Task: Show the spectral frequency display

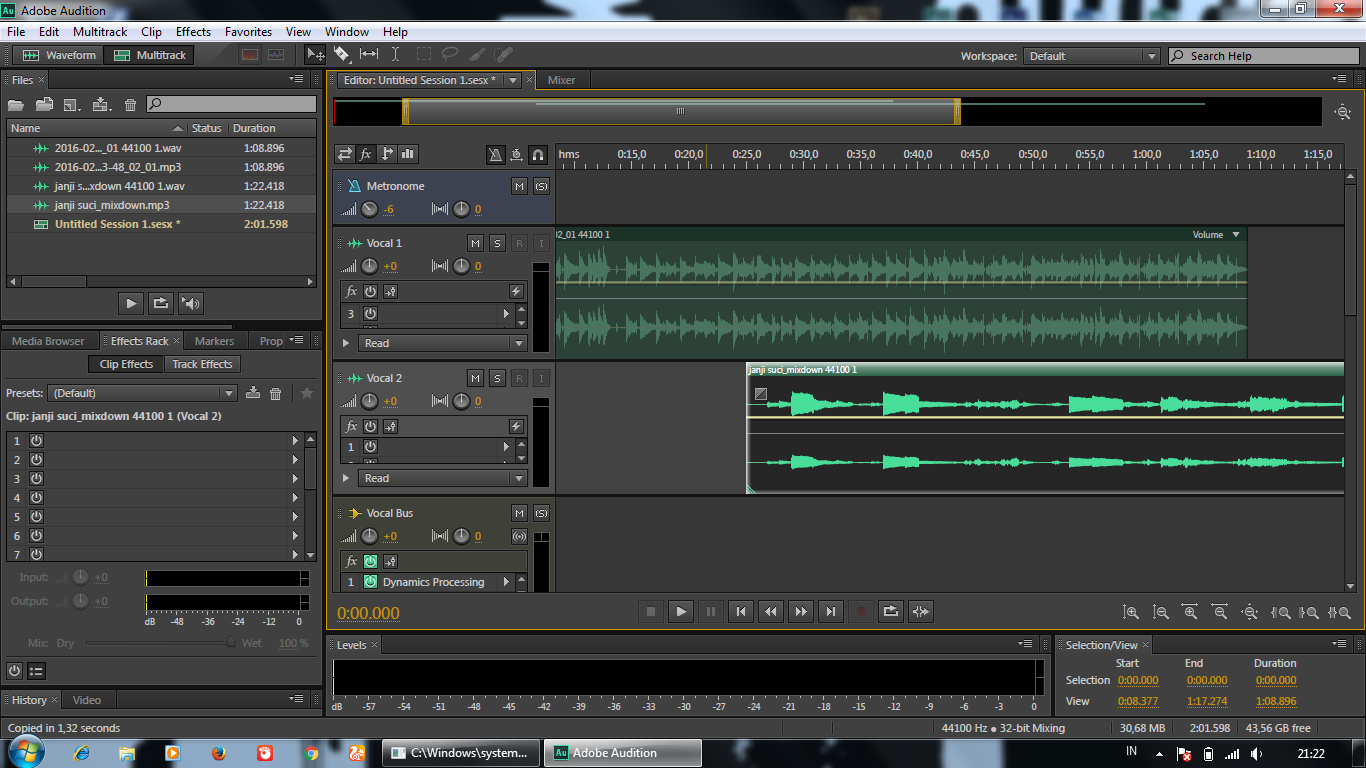Action: pos(250,55)
